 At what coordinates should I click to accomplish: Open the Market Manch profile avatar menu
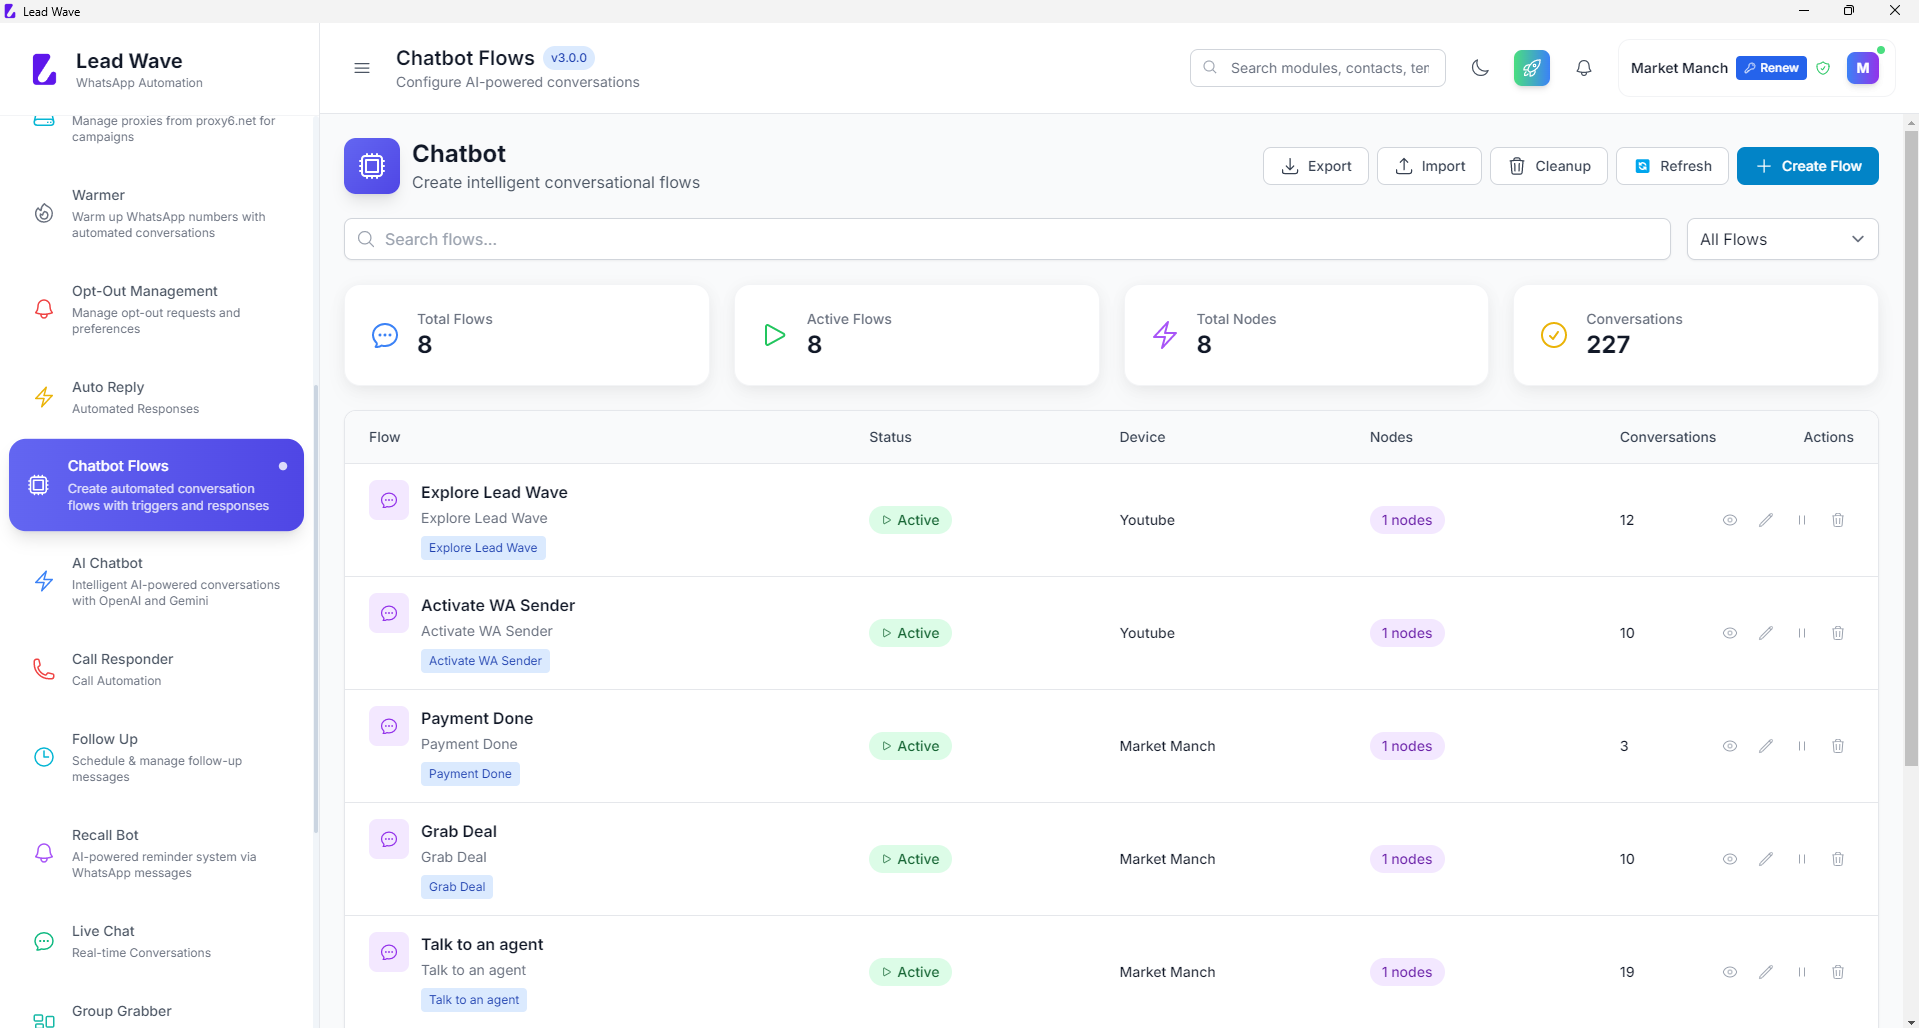tap(1863, 67)
